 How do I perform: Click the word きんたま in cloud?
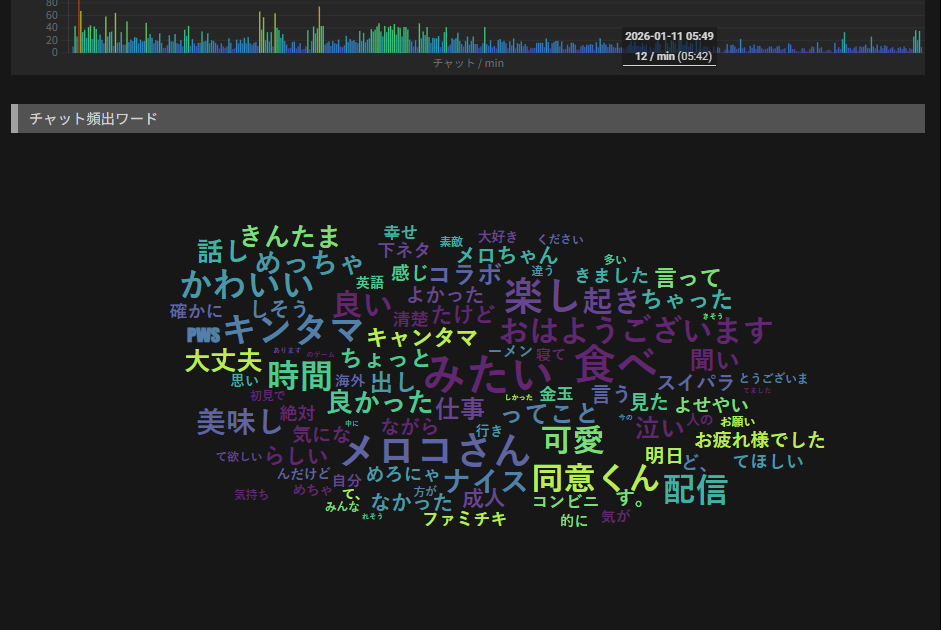pos(290,236)
